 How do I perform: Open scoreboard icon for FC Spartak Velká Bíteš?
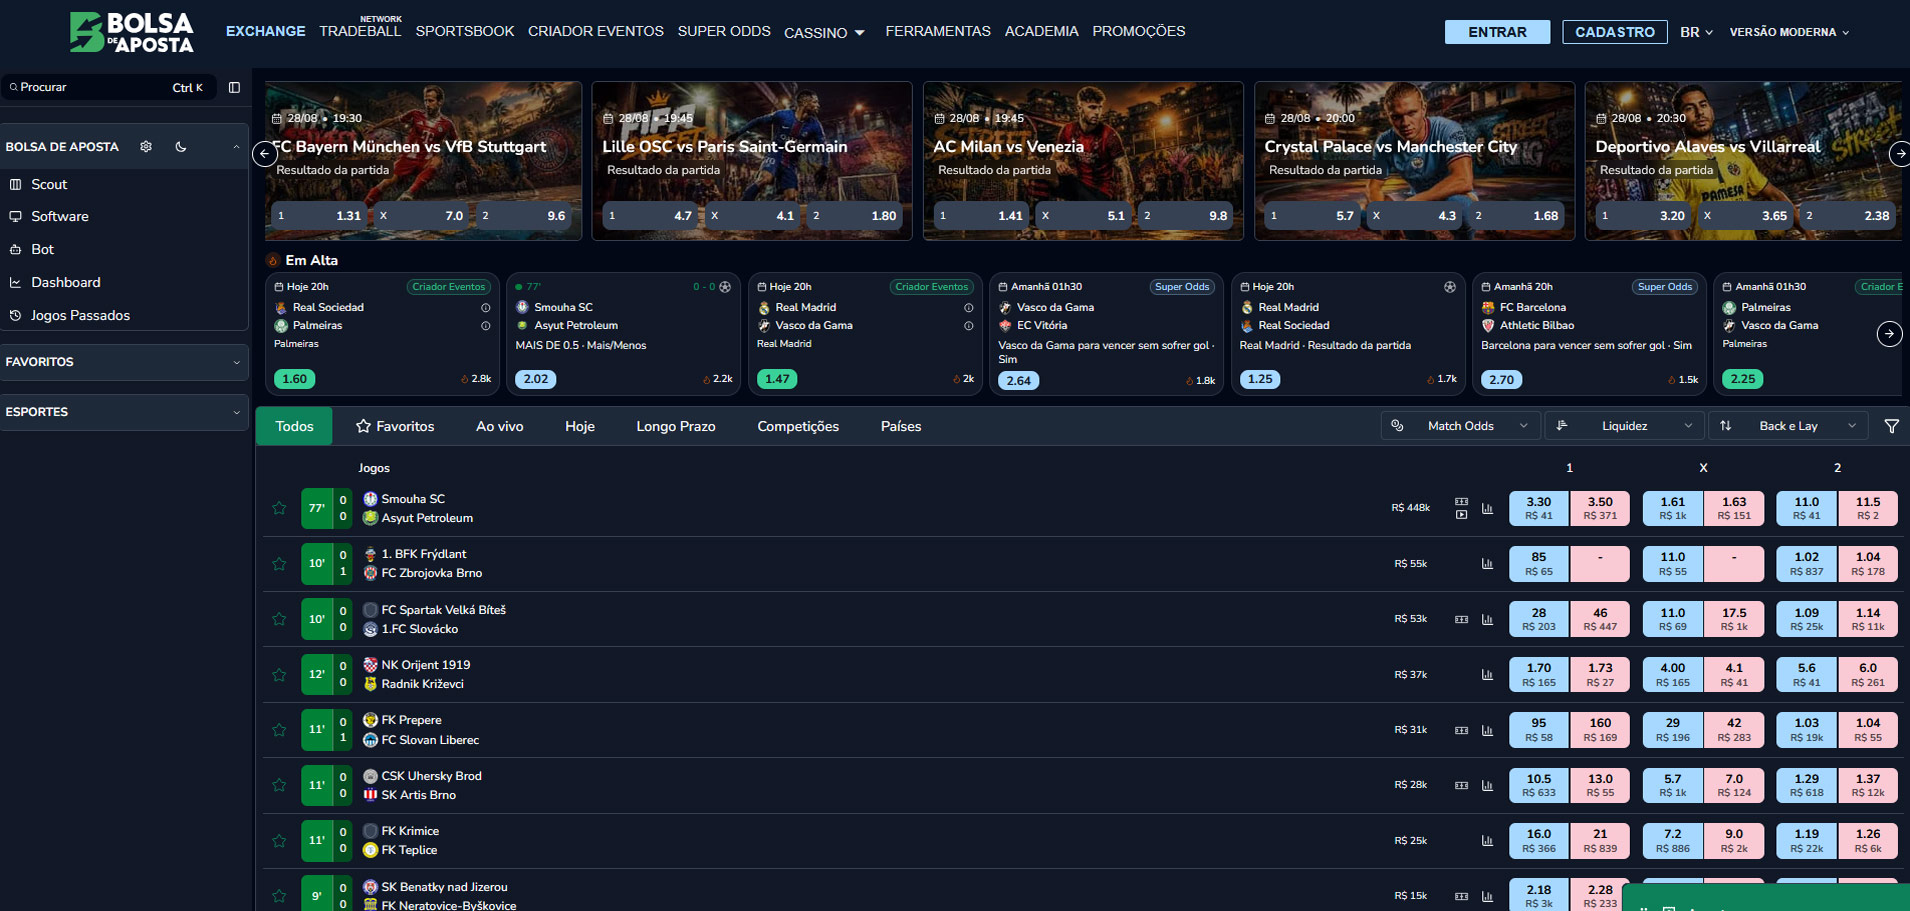[x=1461, y=619]
